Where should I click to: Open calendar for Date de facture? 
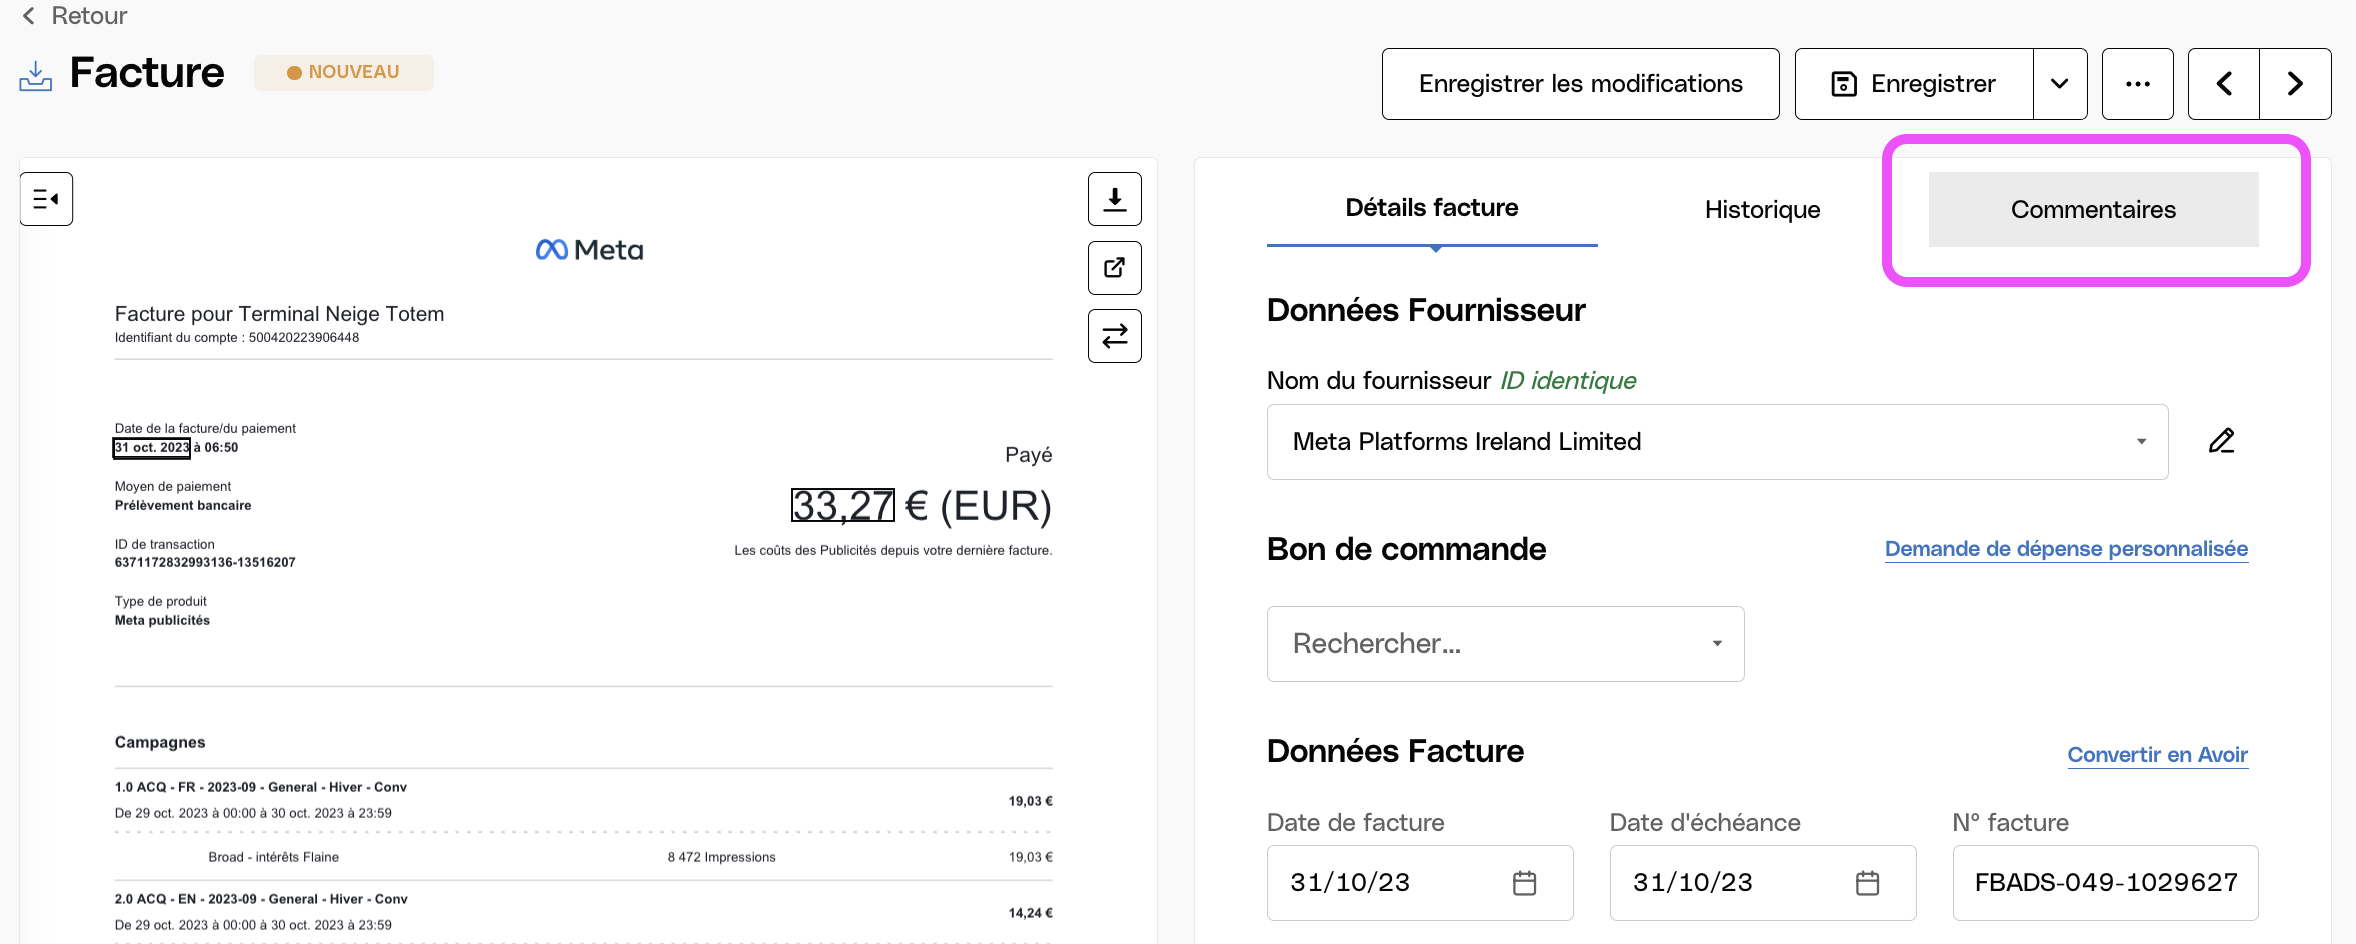1525,883
